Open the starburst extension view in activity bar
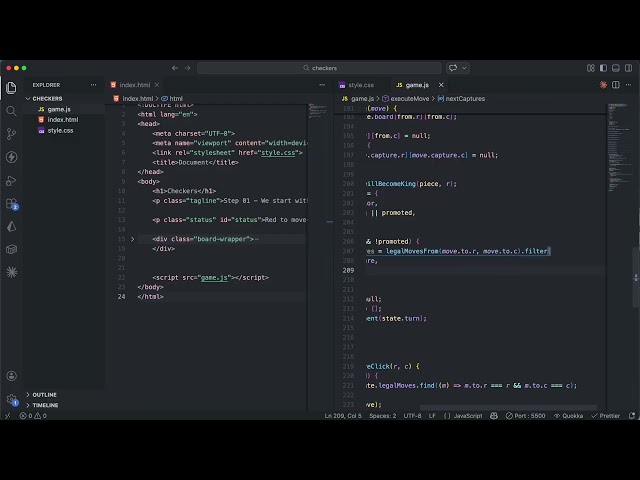Image resolution: width=640 pixels, height=480 pixels. (x=11, y=272)
